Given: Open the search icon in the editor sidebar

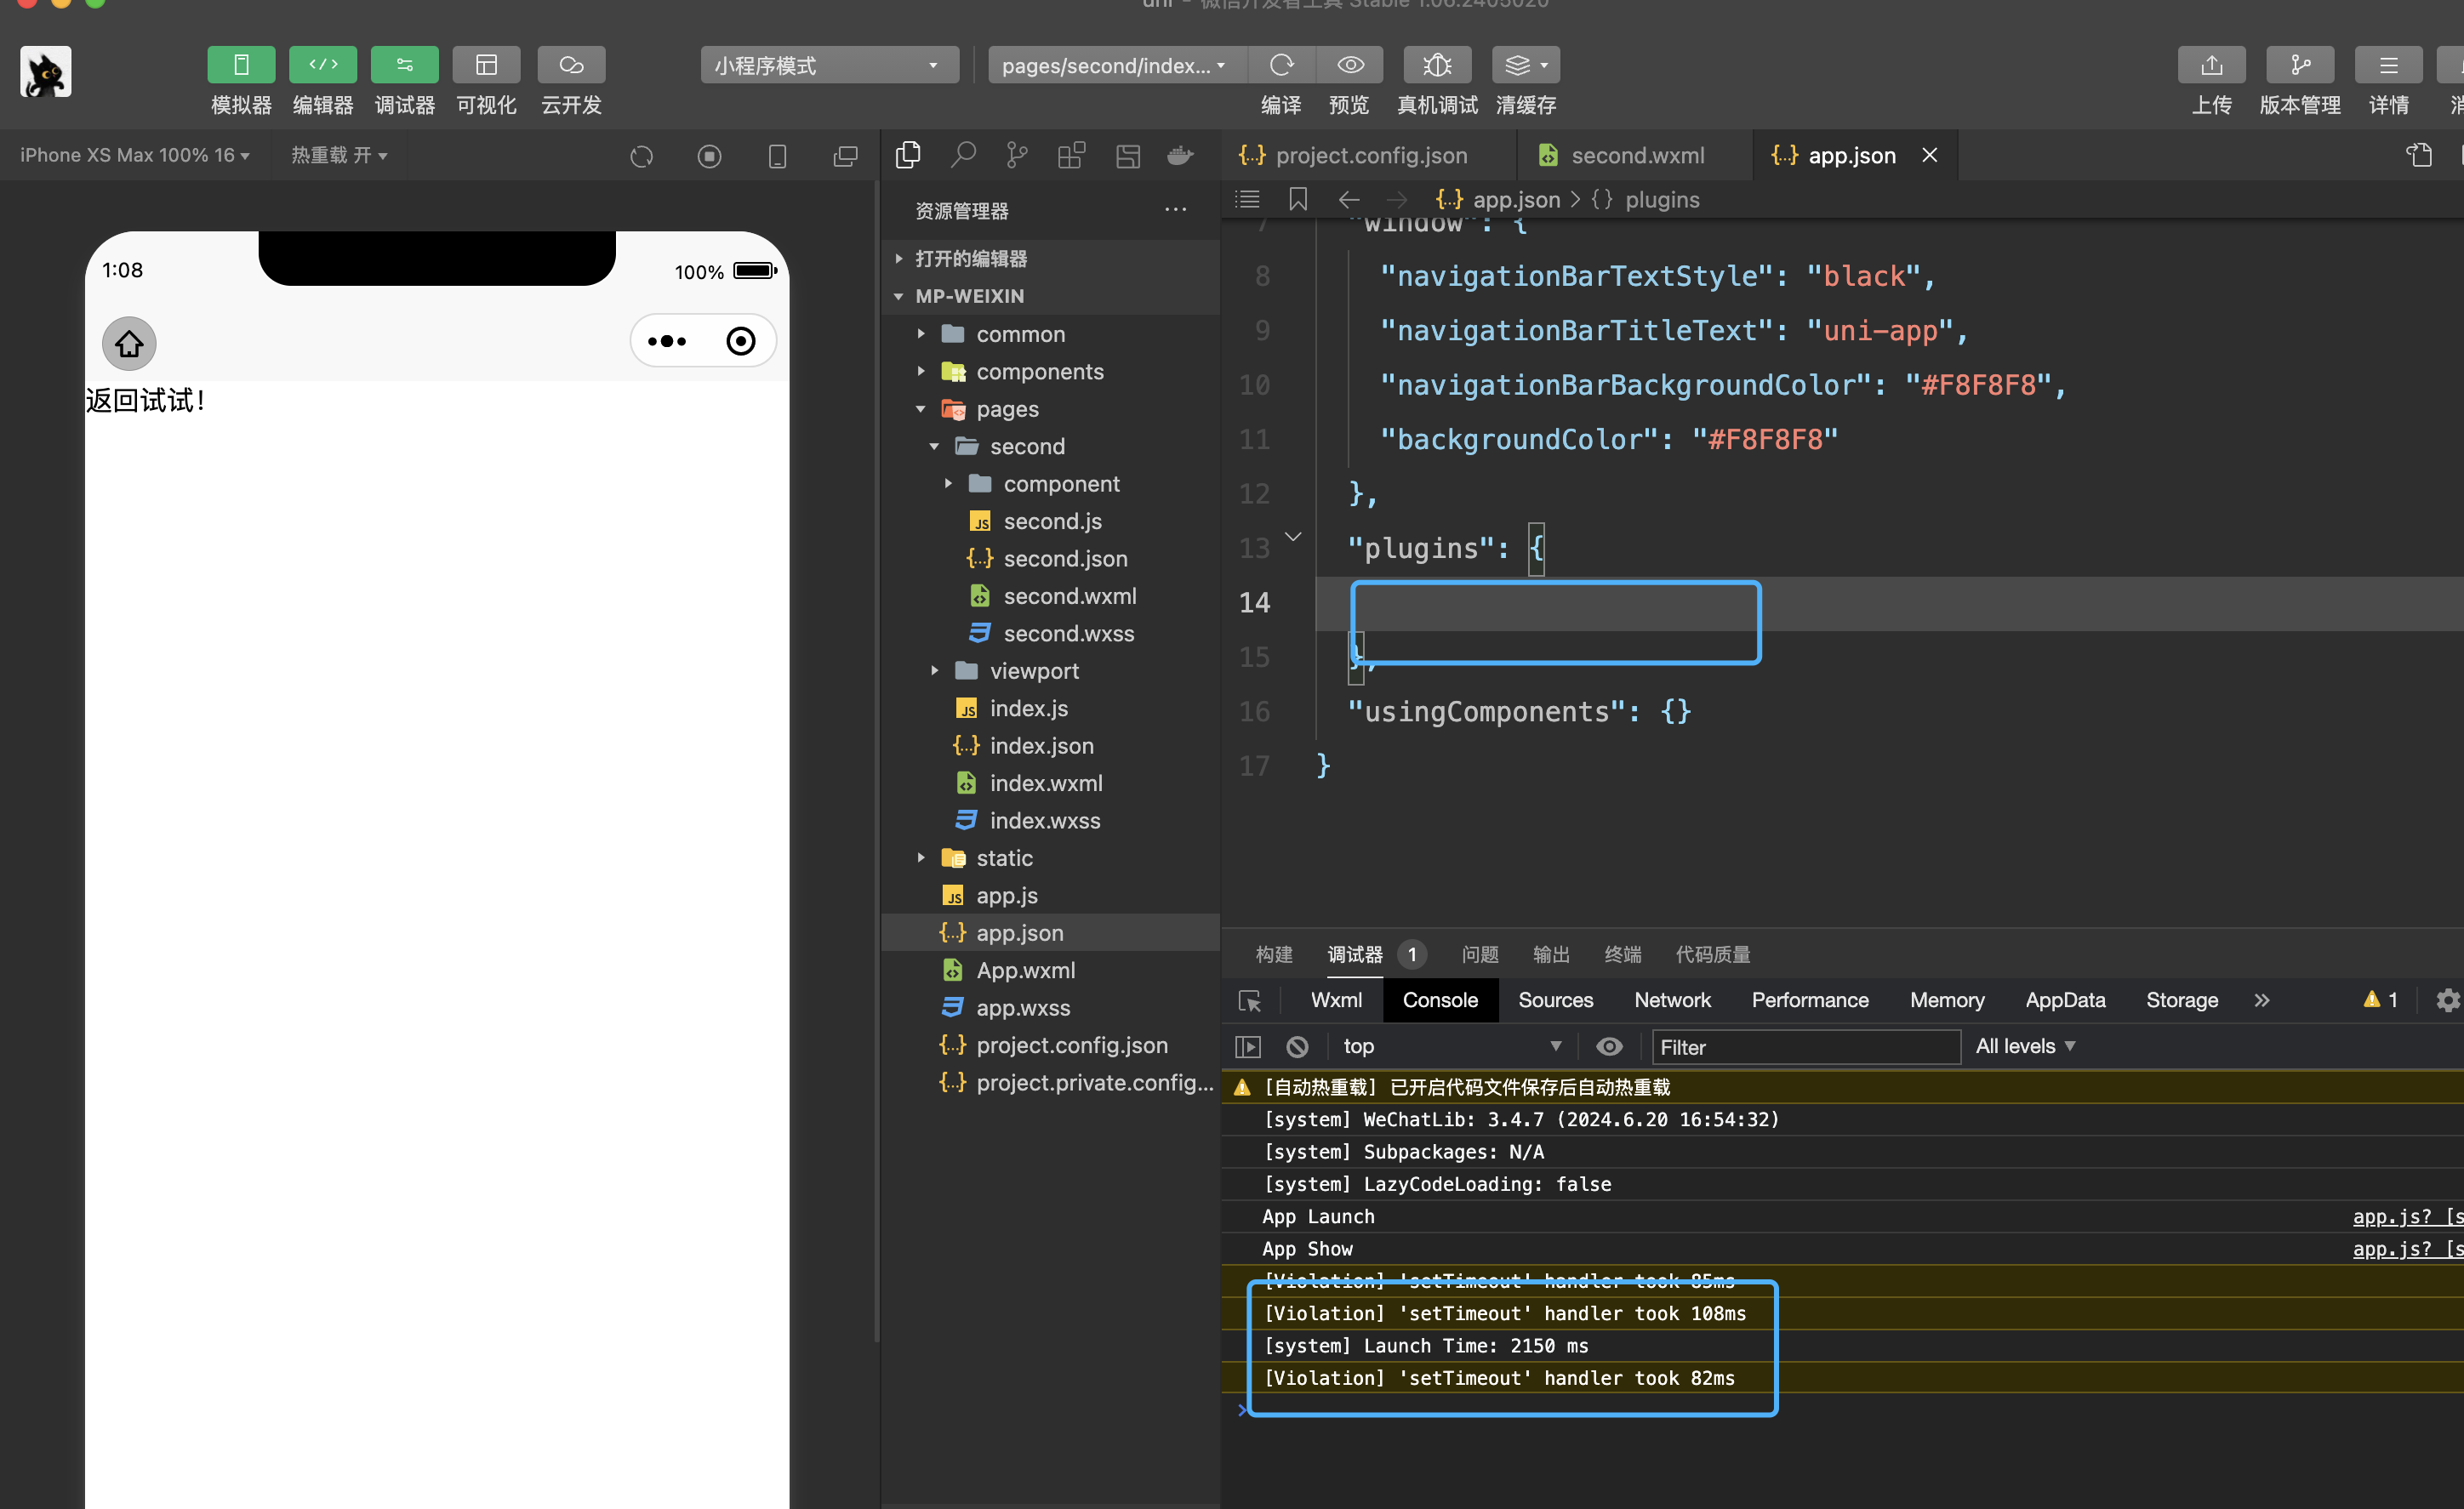Looking at the screenshot, I should click(963, 155).
